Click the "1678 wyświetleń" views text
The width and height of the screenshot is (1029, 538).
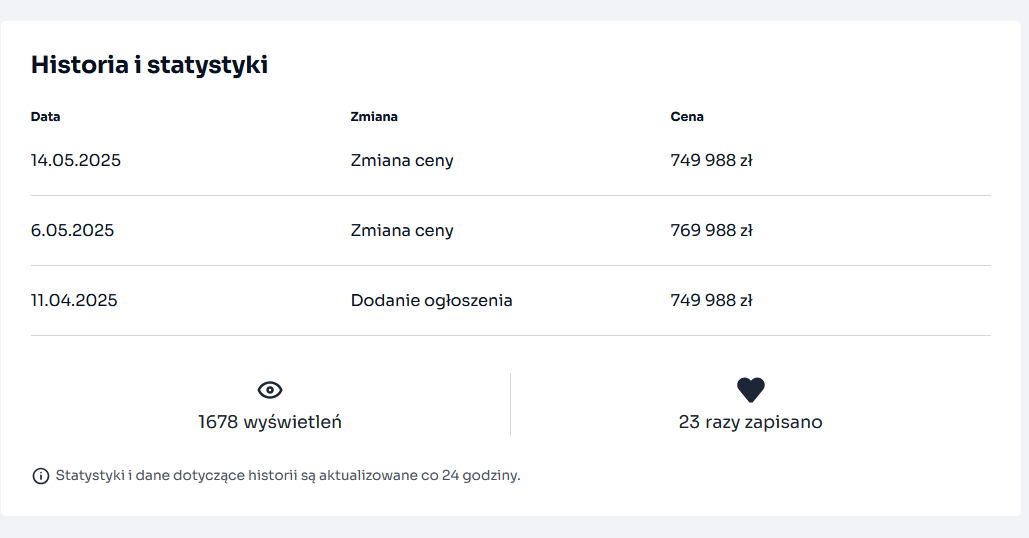pyautogui.click(x=270, y=422)
